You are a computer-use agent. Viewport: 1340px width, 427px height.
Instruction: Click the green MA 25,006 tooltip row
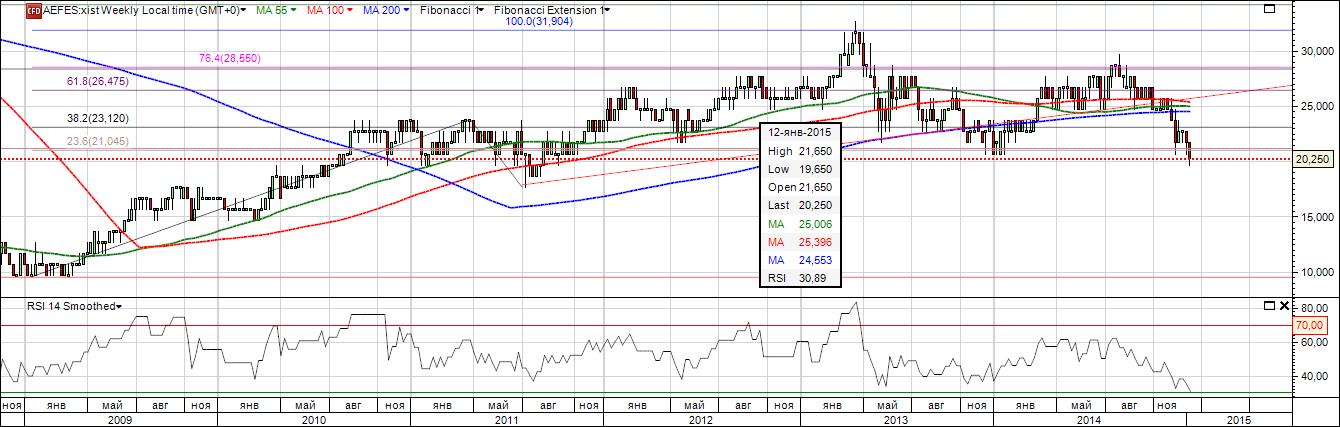pos(801,224)
